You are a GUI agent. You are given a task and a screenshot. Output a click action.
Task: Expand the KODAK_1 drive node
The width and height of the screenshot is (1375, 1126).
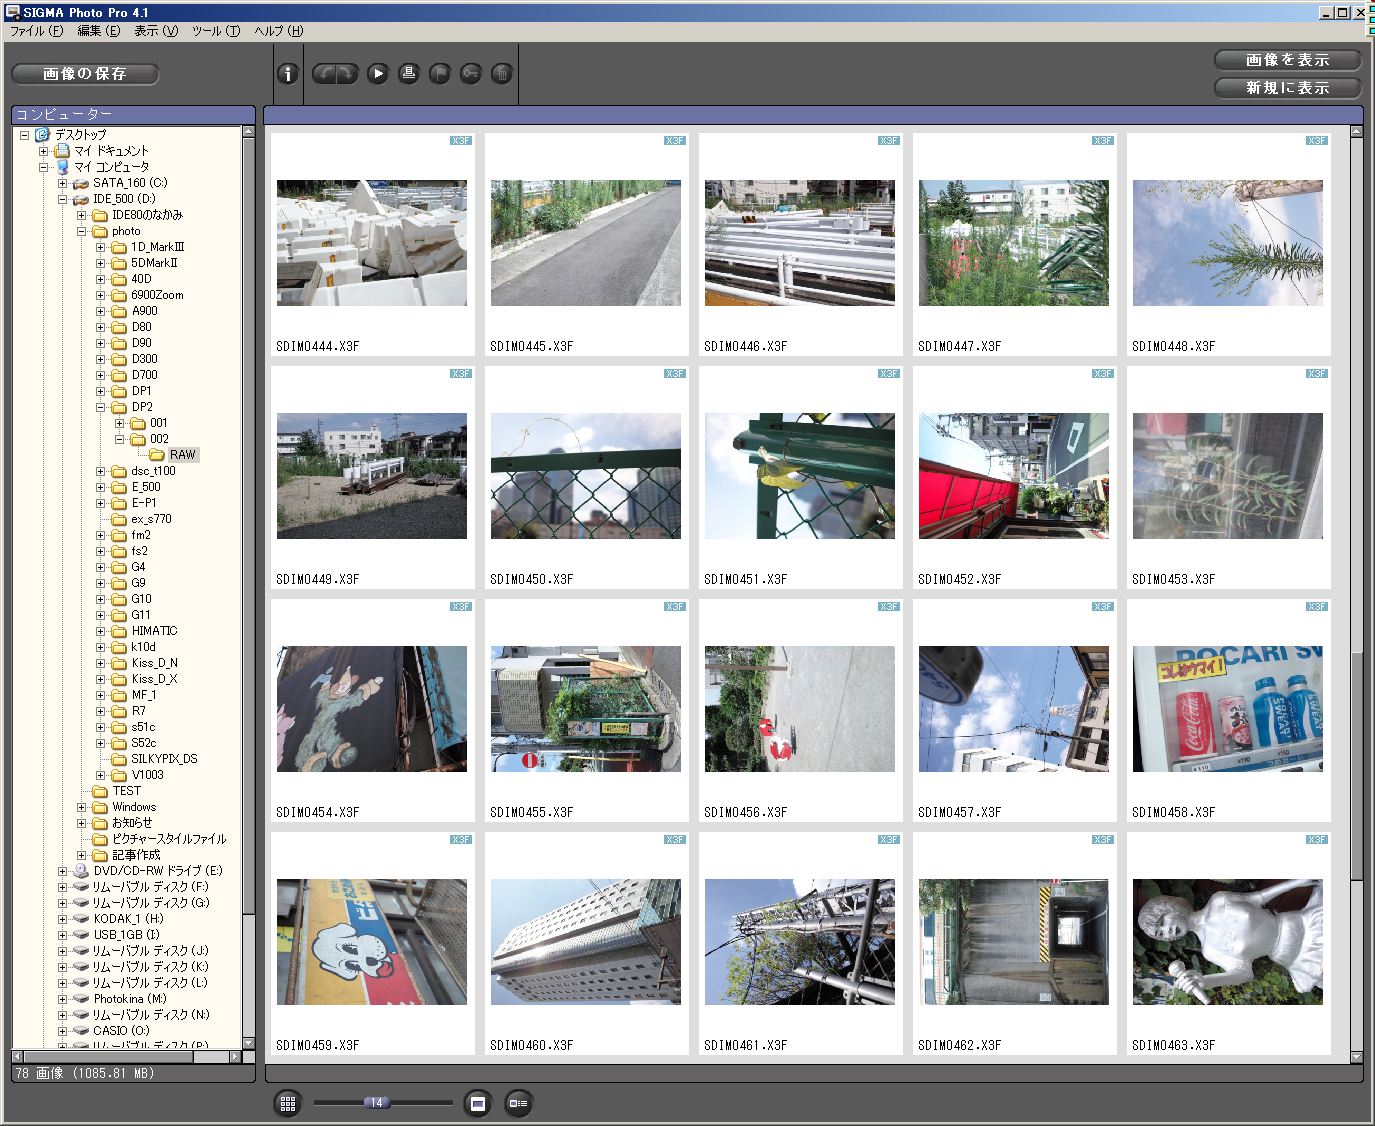coord(62,918)
